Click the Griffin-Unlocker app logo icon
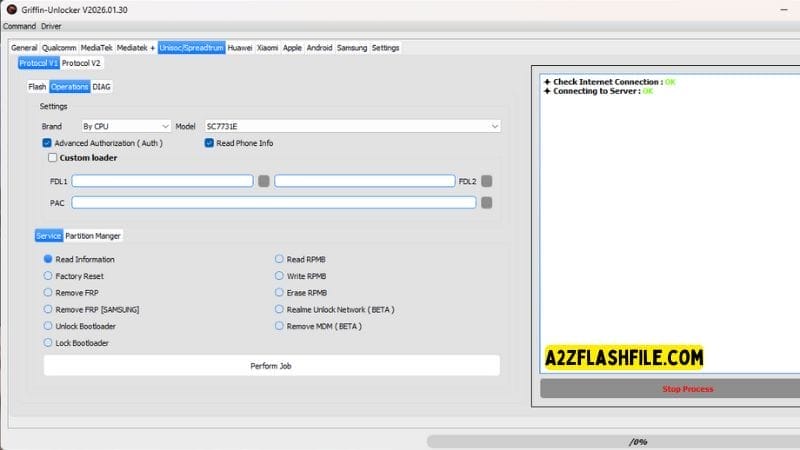Image resolution: width=800 pixels, height=450 pixels. (11, 10)
